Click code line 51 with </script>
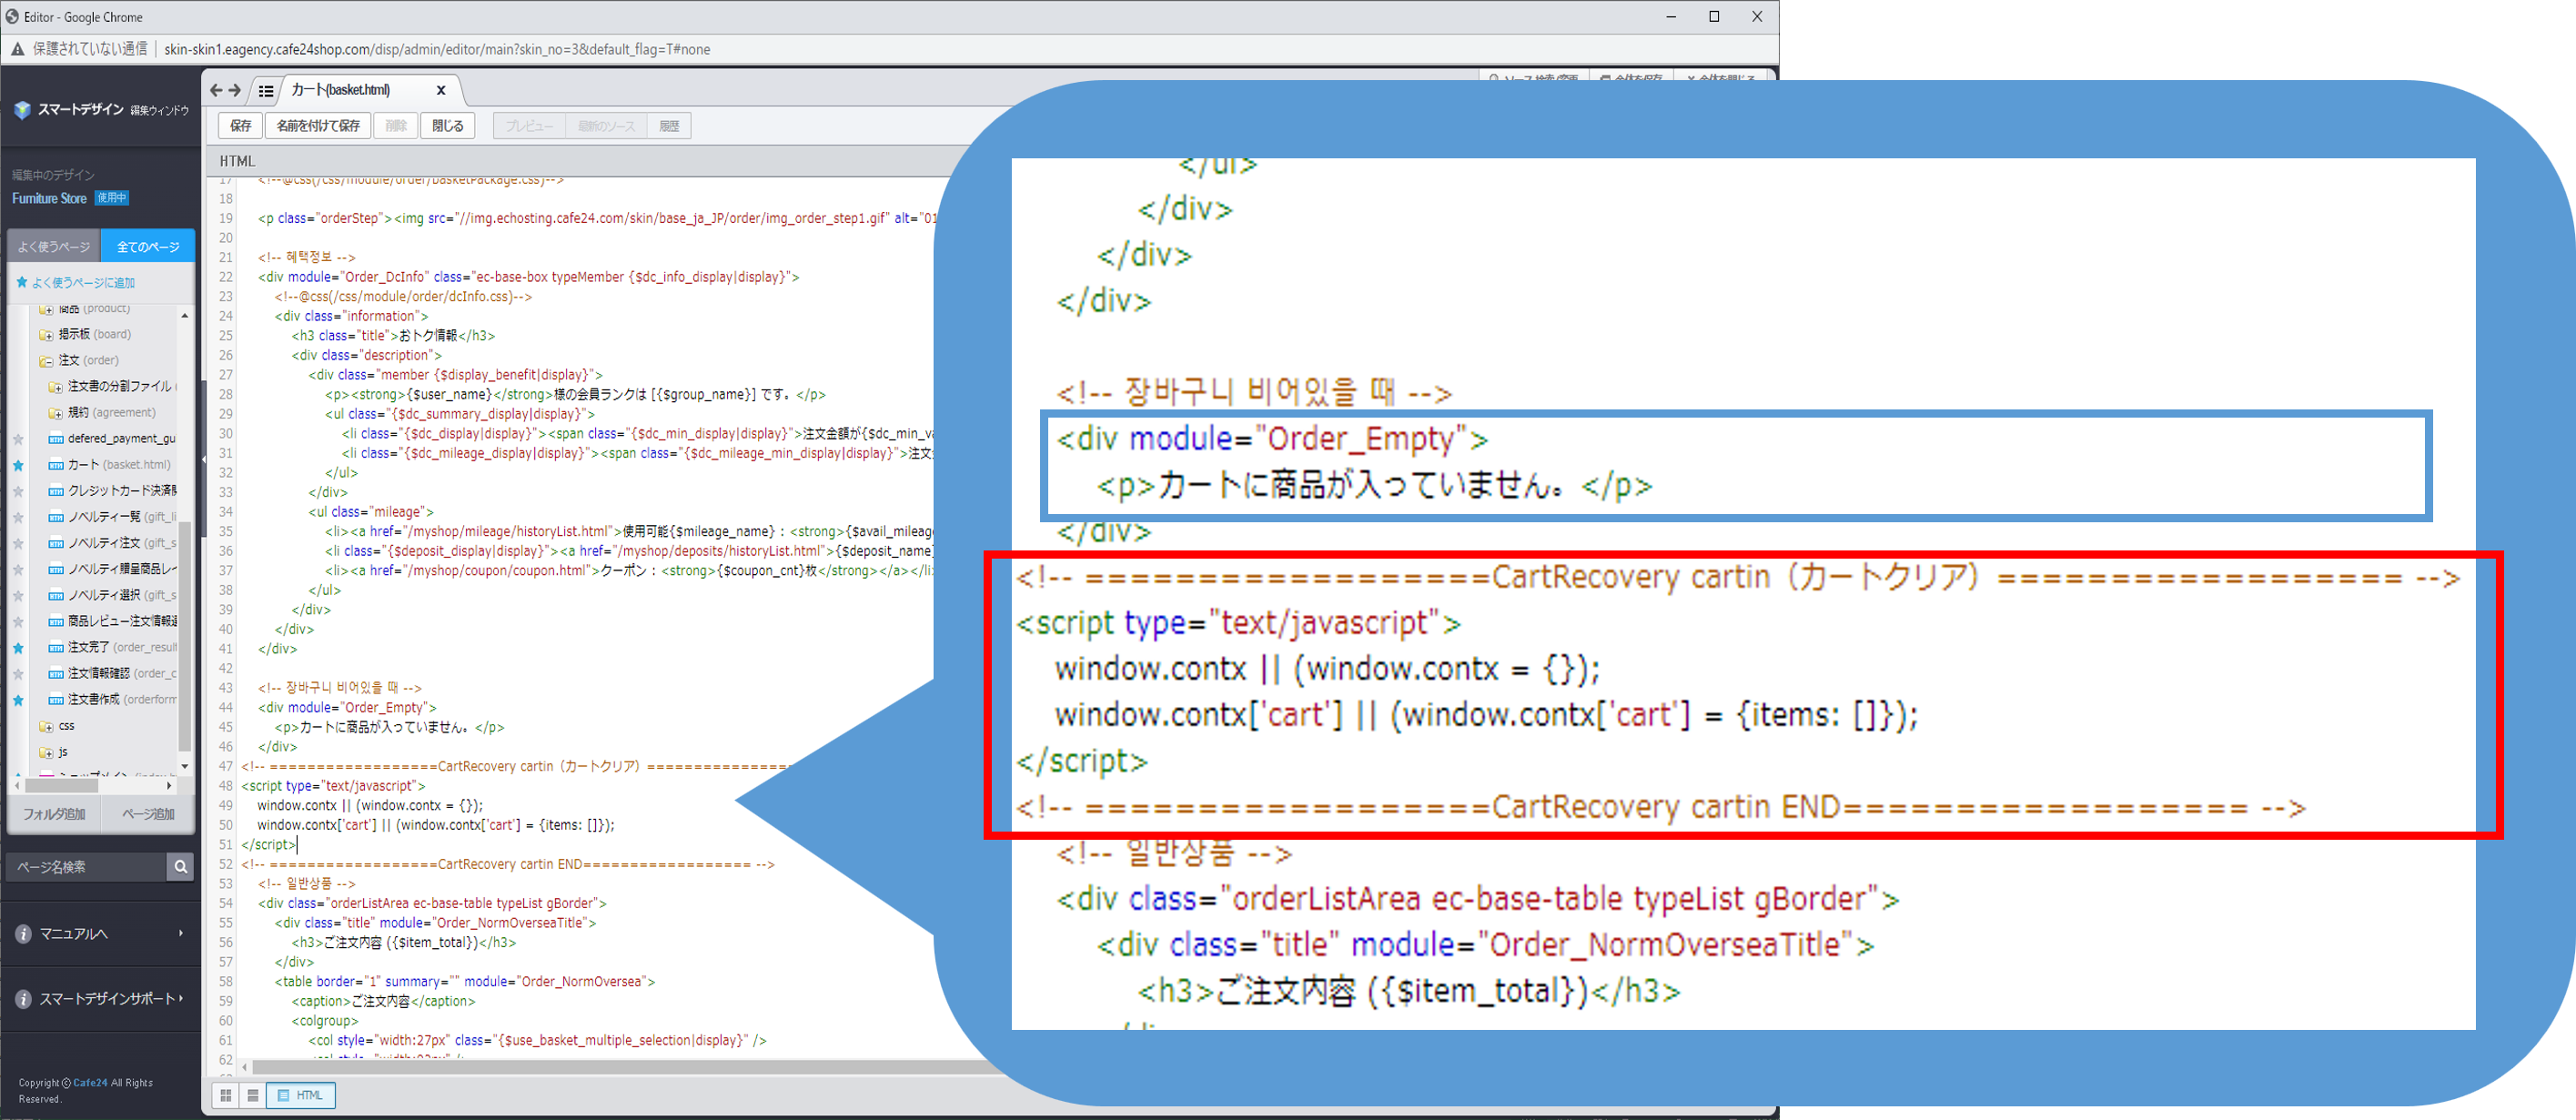This screenshot has width=2576, height=1120. click(269, 845)
